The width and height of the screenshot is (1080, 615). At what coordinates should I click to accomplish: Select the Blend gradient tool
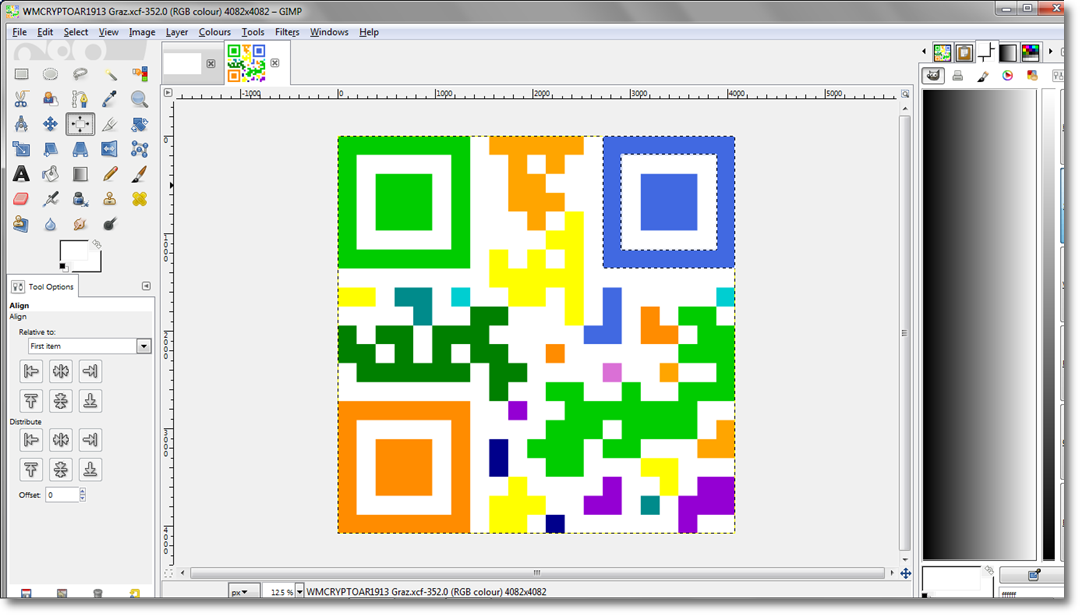point(80,174)
